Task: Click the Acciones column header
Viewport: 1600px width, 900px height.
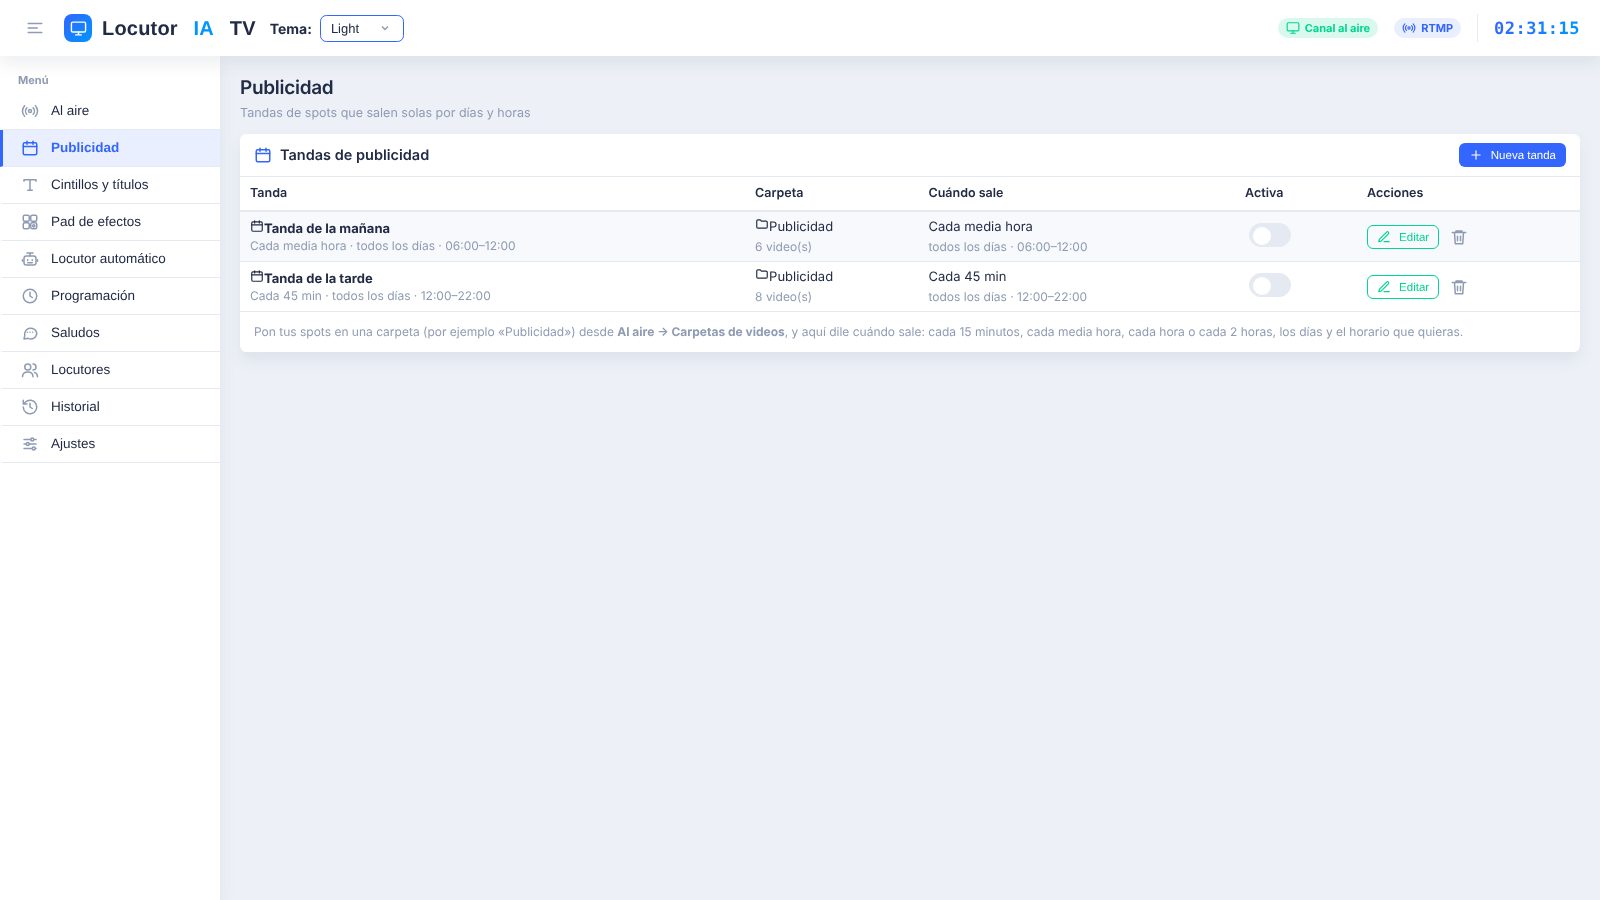Action: (1395, 193)
